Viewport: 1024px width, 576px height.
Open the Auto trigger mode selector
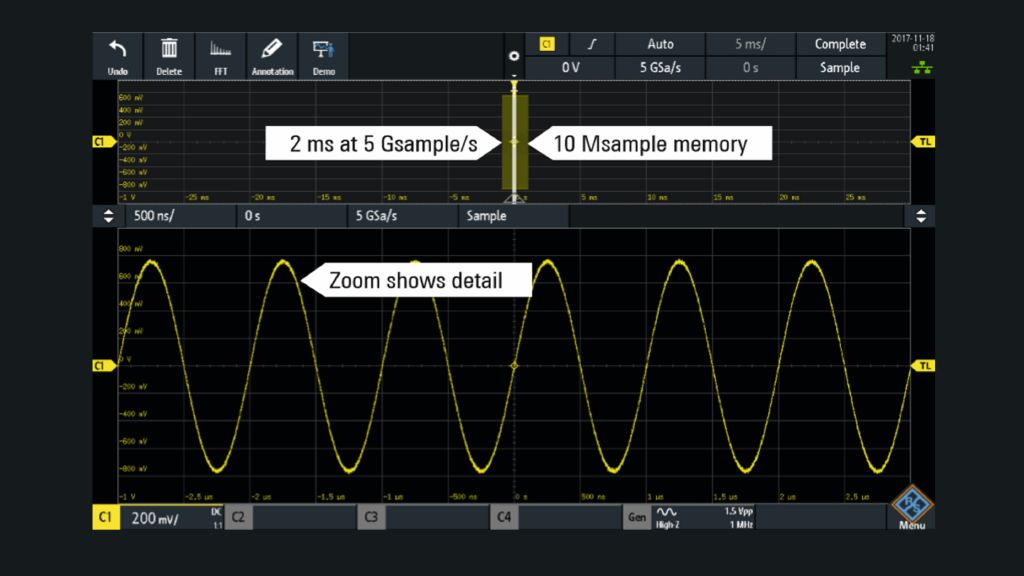[660, 44]
